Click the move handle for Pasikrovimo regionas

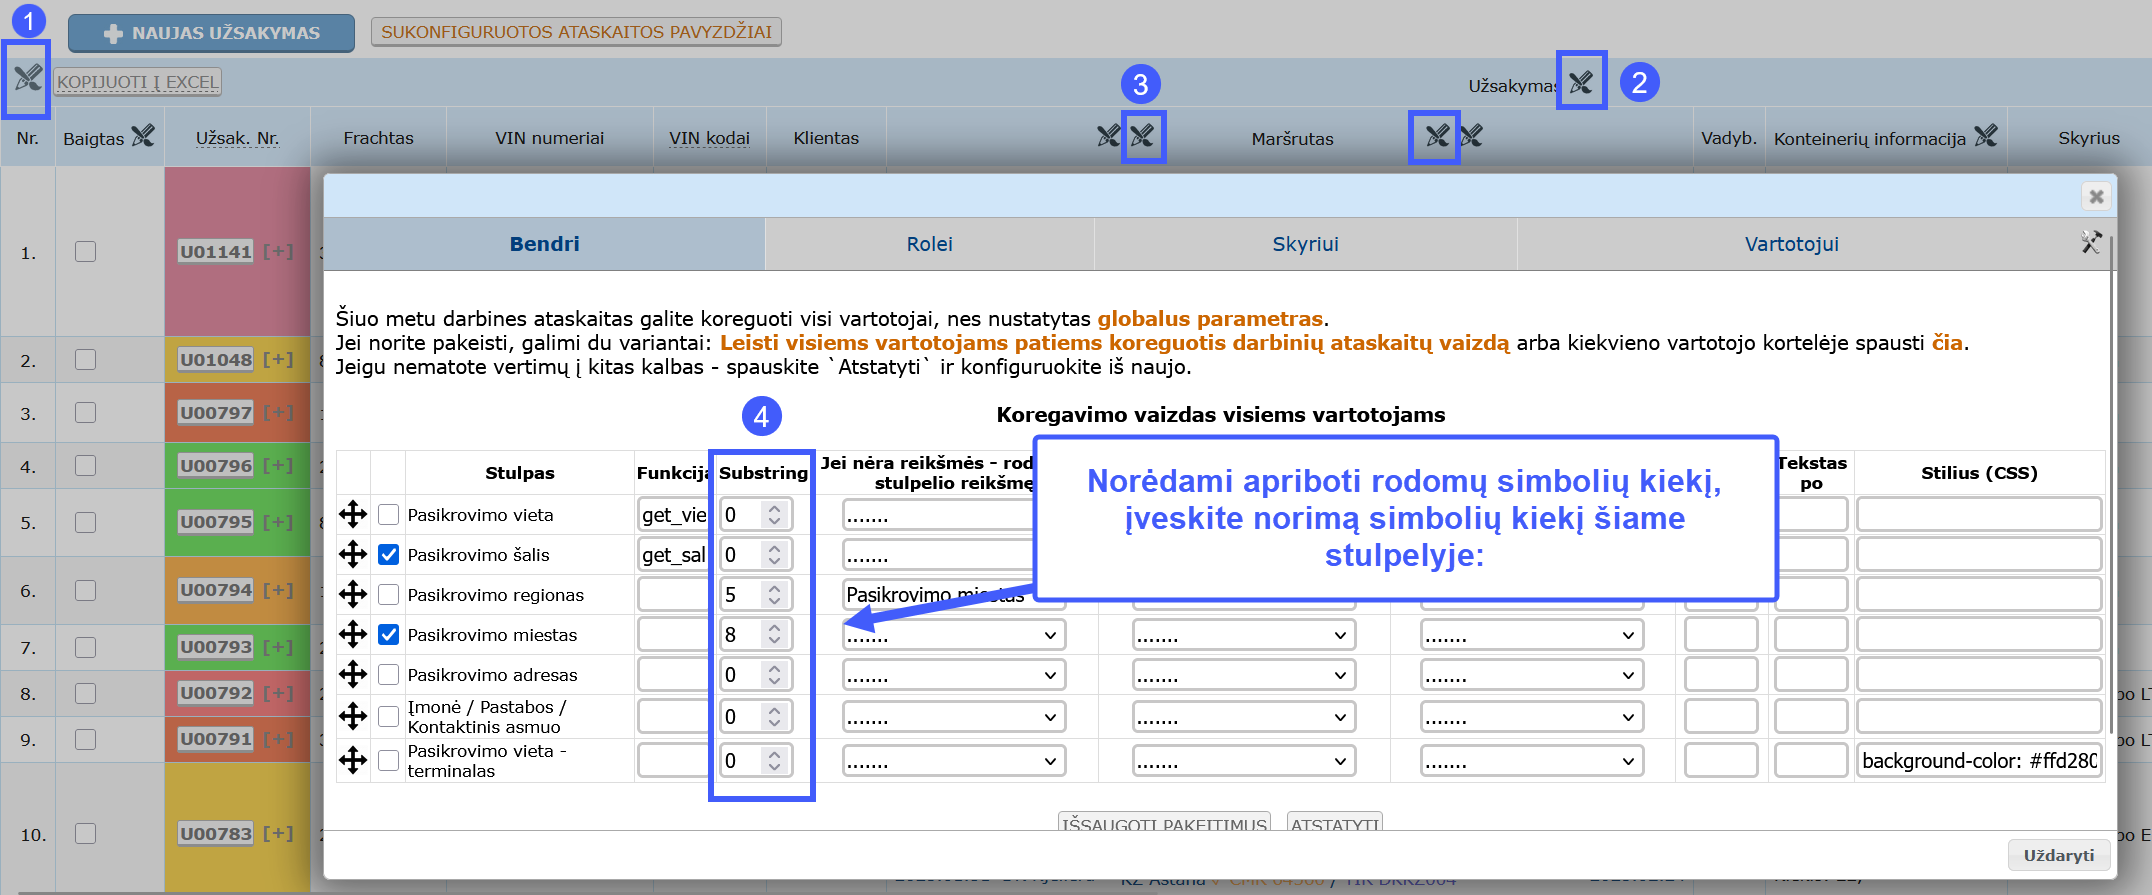[353, 595]
